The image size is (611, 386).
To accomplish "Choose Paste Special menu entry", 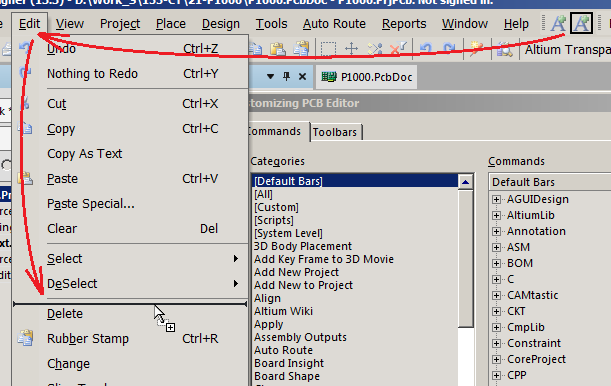I will point(130,203).
